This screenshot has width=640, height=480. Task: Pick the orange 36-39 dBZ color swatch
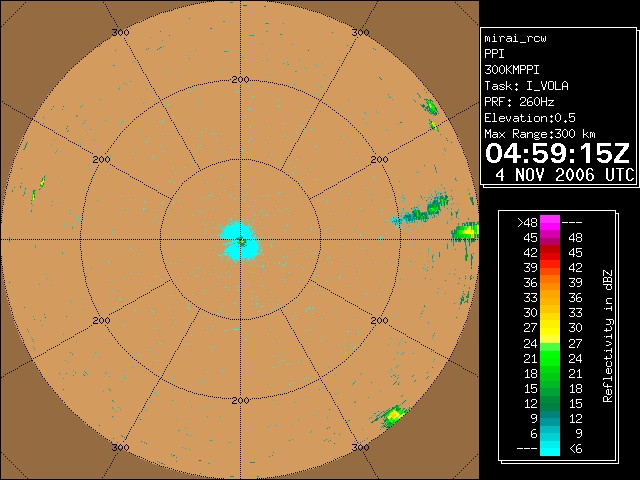(550, 282)
